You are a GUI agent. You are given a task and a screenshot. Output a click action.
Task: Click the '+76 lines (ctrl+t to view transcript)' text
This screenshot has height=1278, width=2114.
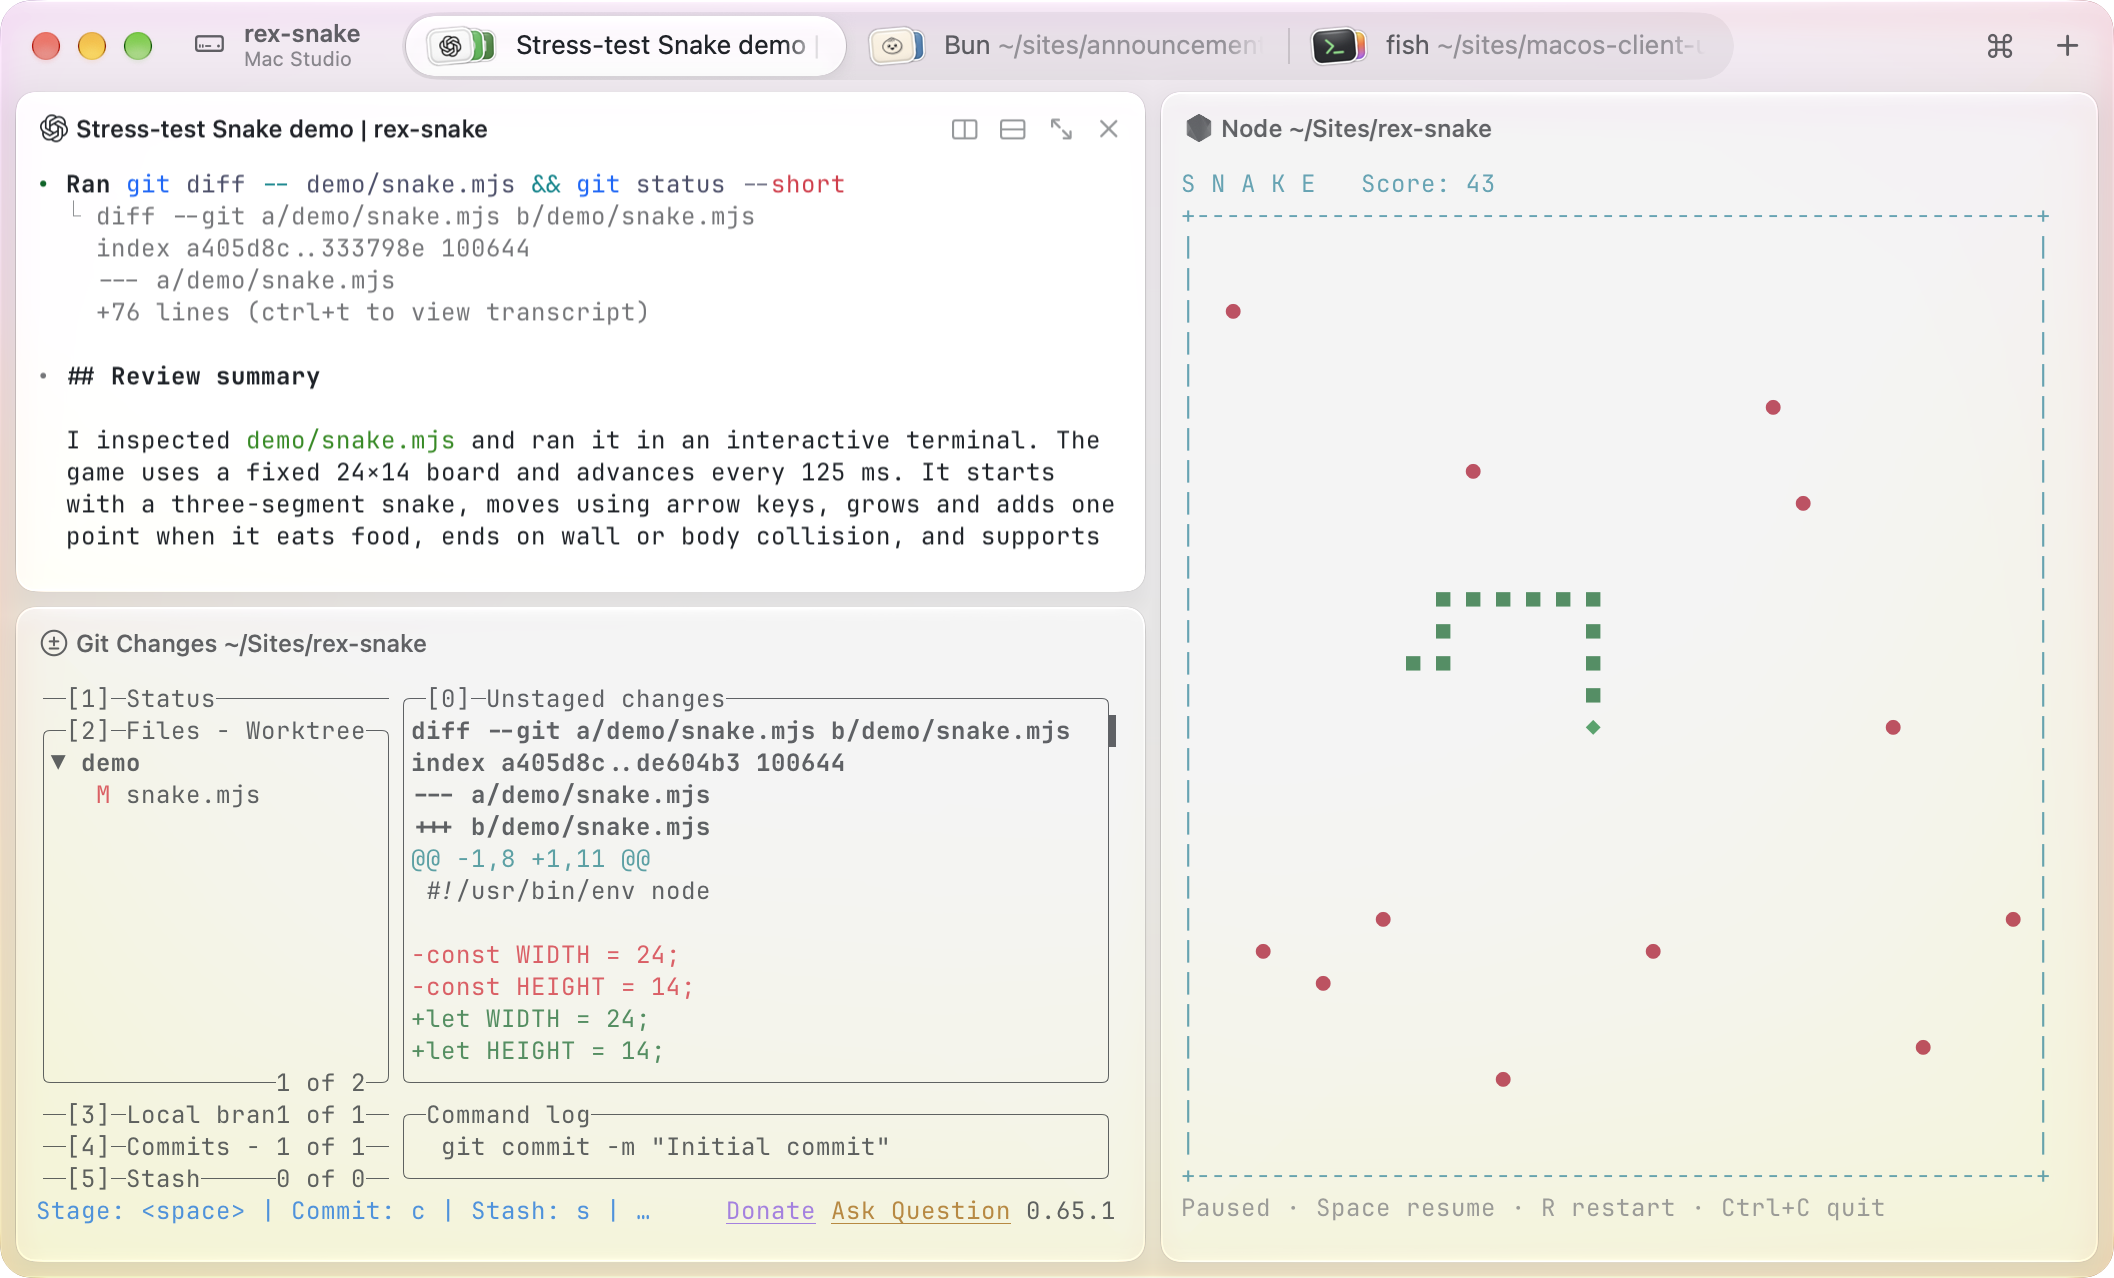[372, 312]
